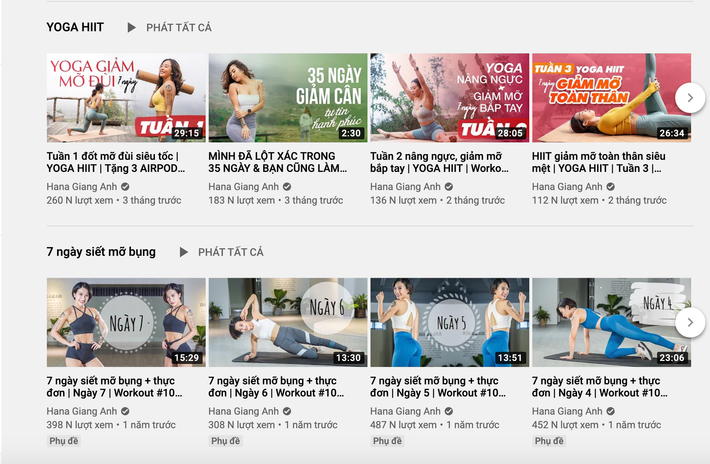Click the 23:06 duration label
710x464 pixels.
click(672, 358)
